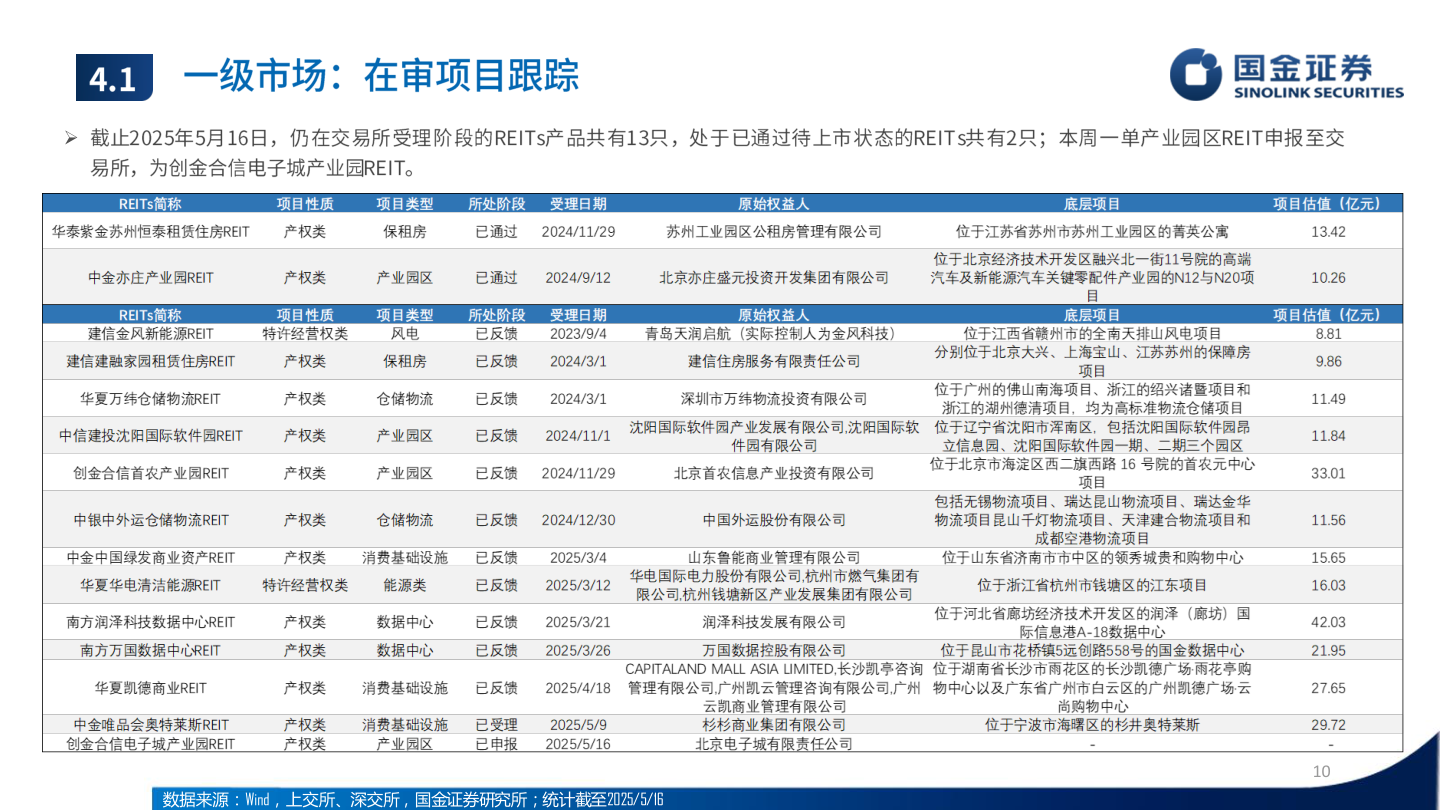Select the valuation 10.26
Viewport: 1440px width, 810px height.
[x=1328, y=277]
